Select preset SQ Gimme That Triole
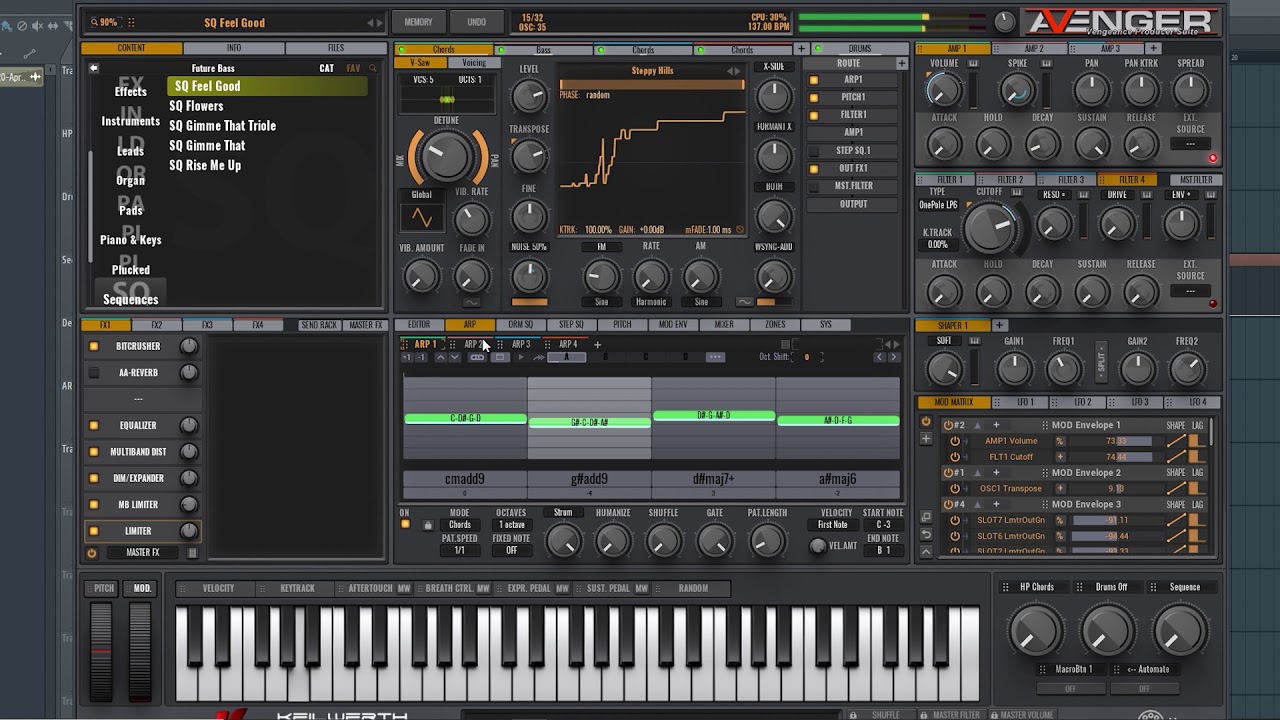1280x720 pixels. [222, 126]
